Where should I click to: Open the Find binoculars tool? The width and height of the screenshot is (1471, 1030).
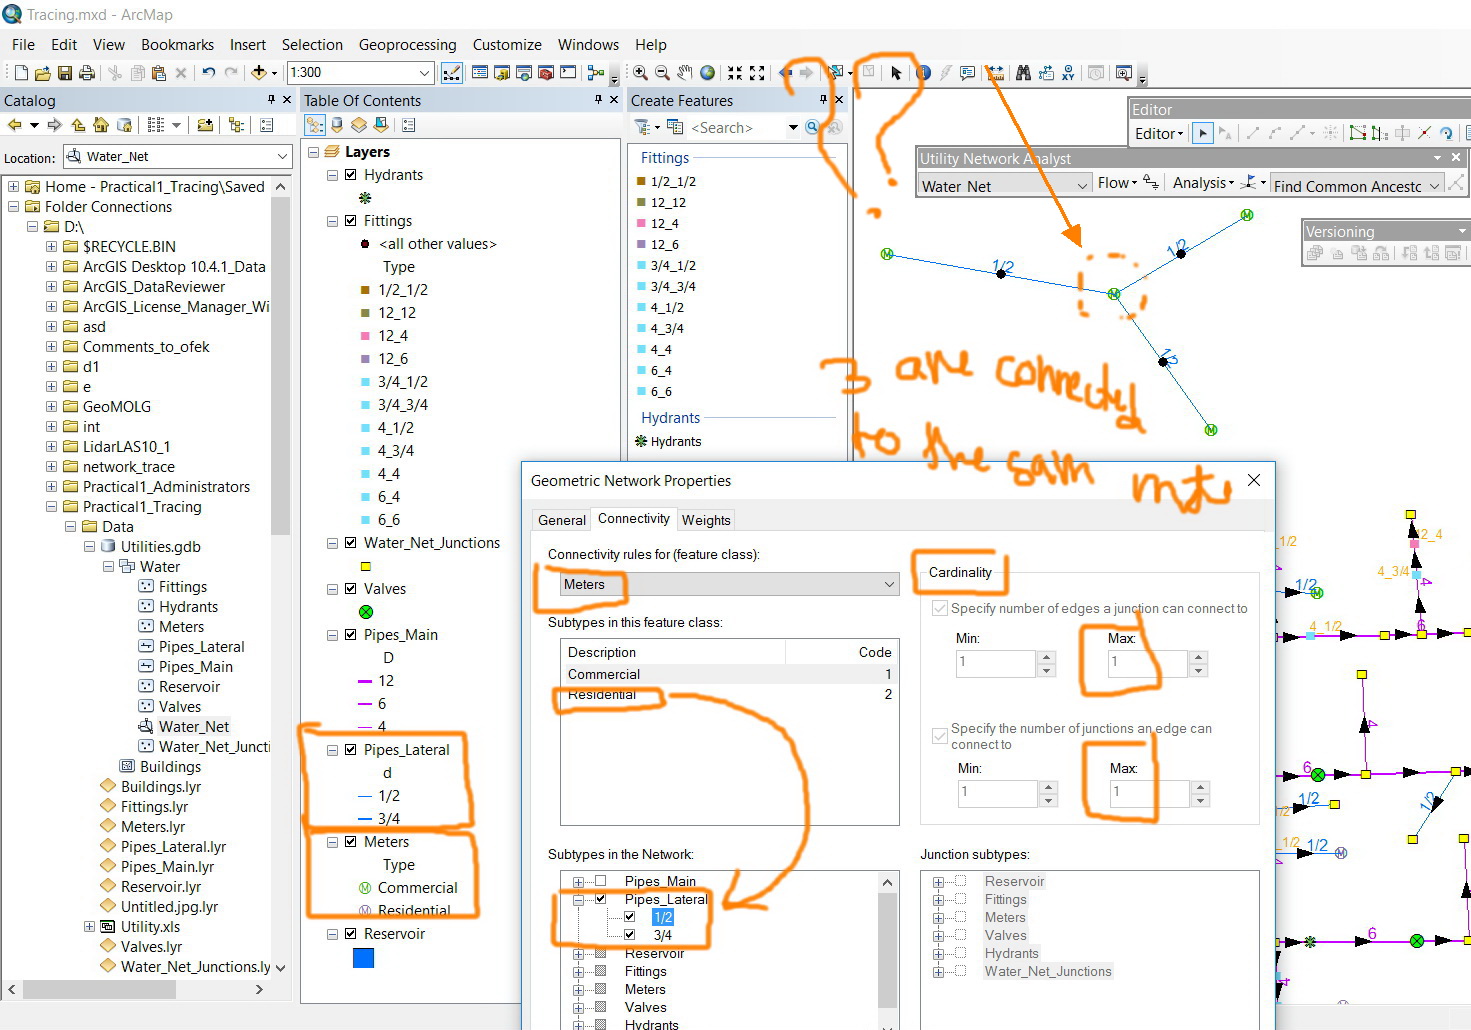[1023, 73]
